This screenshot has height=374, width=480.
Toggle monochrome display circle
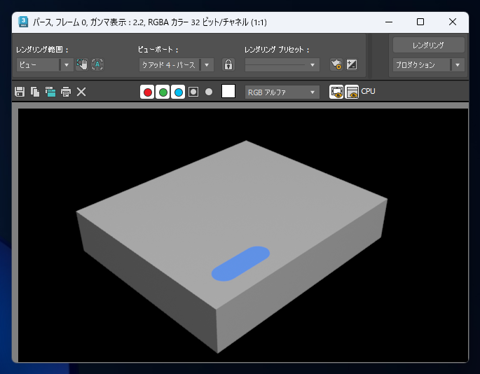click(x=209, y=92)
